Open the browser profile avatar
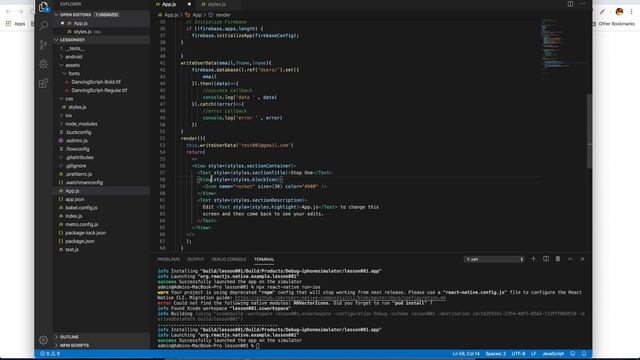 tap(619, 11)
